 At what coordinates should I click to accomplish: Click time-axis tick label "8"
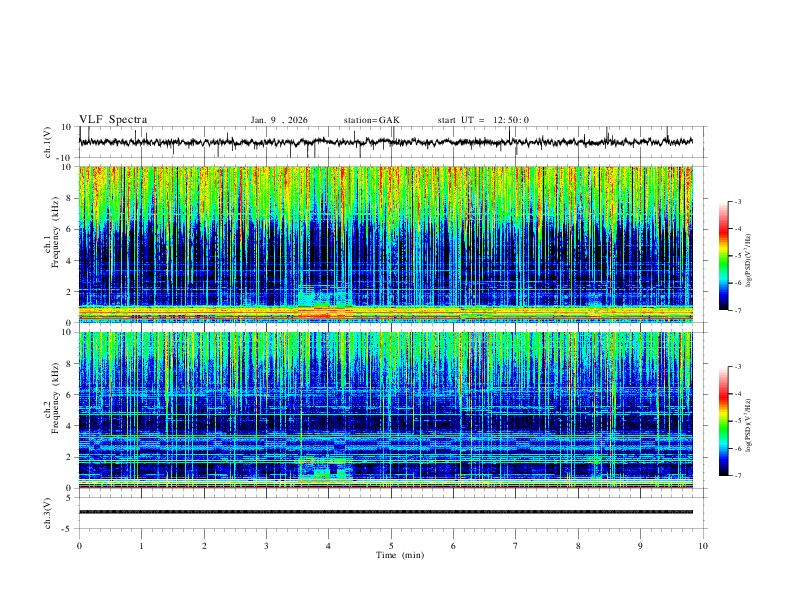click(x=578, y=546)
